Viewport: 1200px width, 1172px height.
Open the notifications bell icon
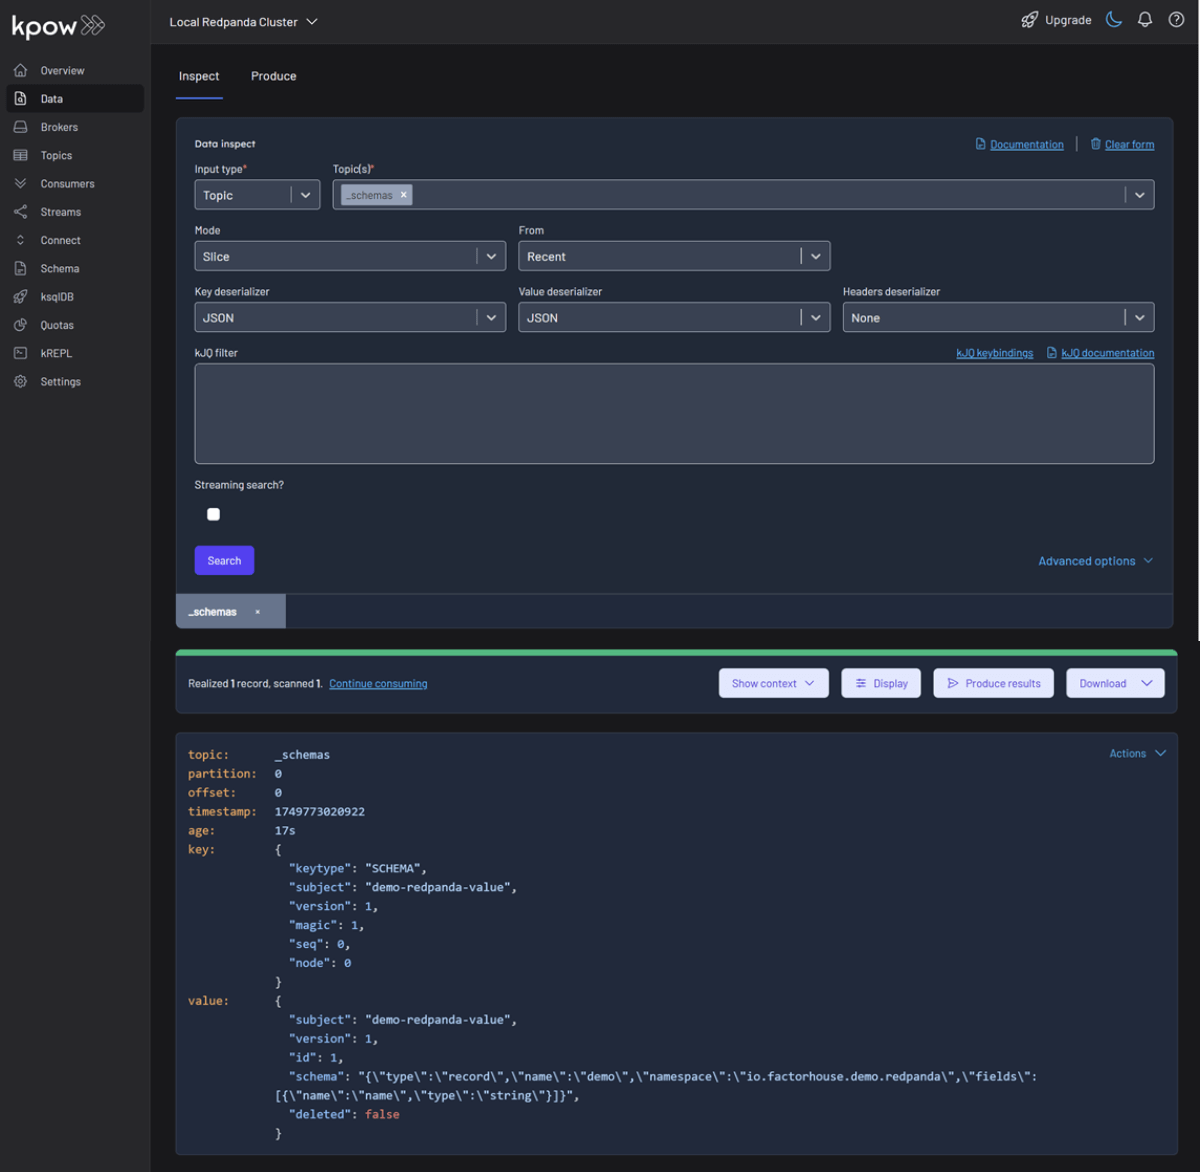click(x=1144, y=19)
